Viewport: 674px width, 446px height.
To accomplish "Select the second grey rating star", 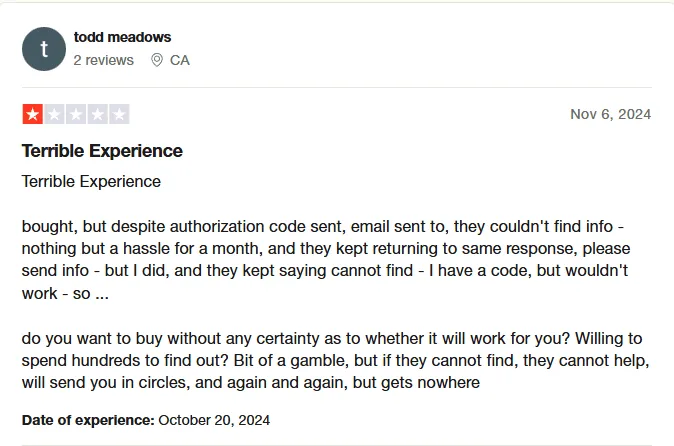I will (54, 114).
